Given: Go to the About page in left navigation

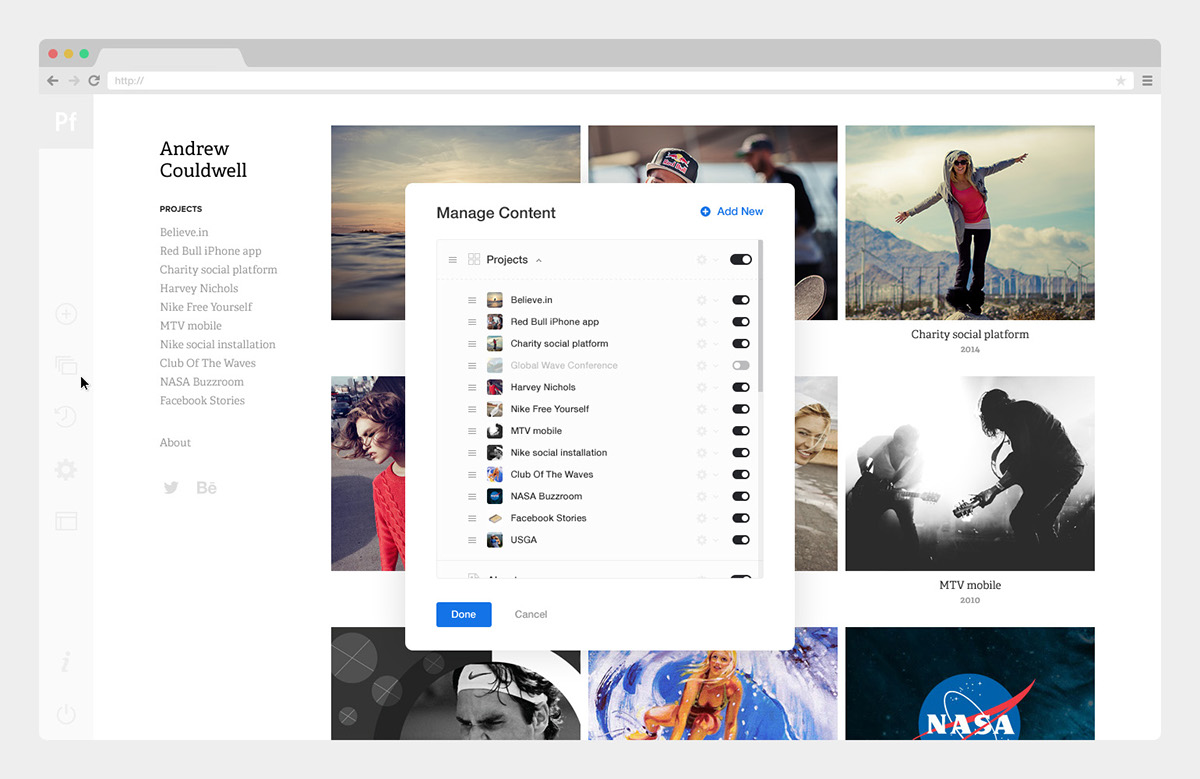Looking at the screenshot, I should click(x=175, y=443).
